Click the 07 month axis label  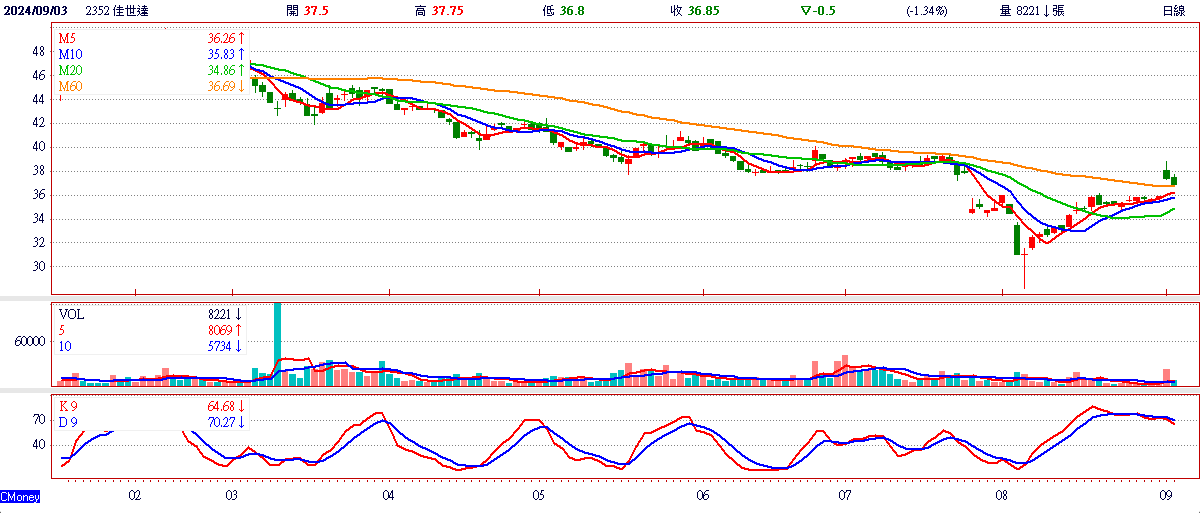(x=845, y=495)
